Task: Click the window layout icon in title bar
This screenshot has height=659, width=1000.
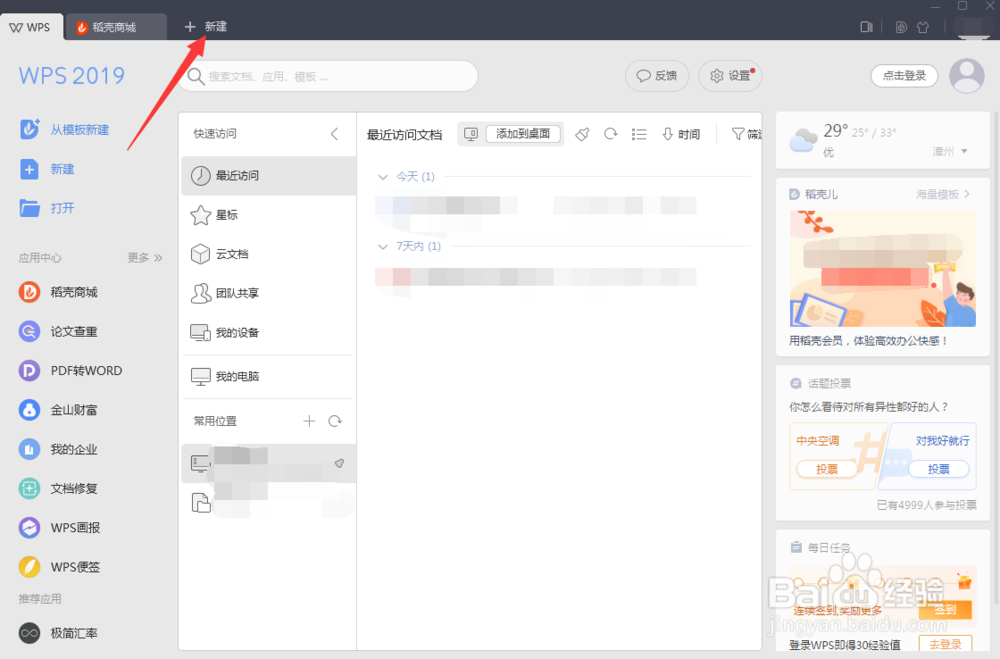Action: pyautogui.click(x=866, y=27)
